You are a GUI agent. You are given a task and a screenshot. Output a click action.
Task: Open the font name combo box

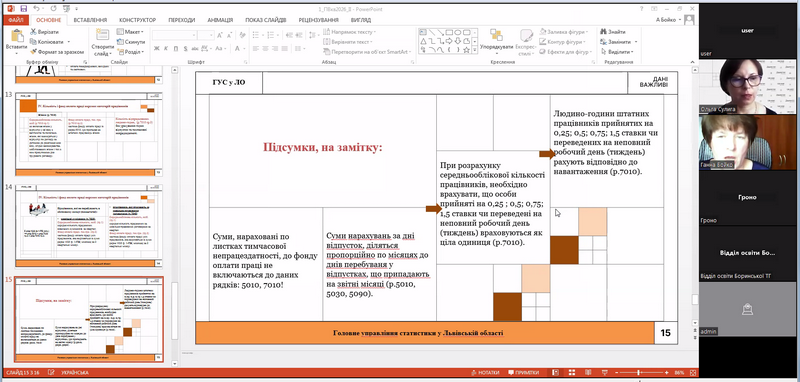[173, 35]
